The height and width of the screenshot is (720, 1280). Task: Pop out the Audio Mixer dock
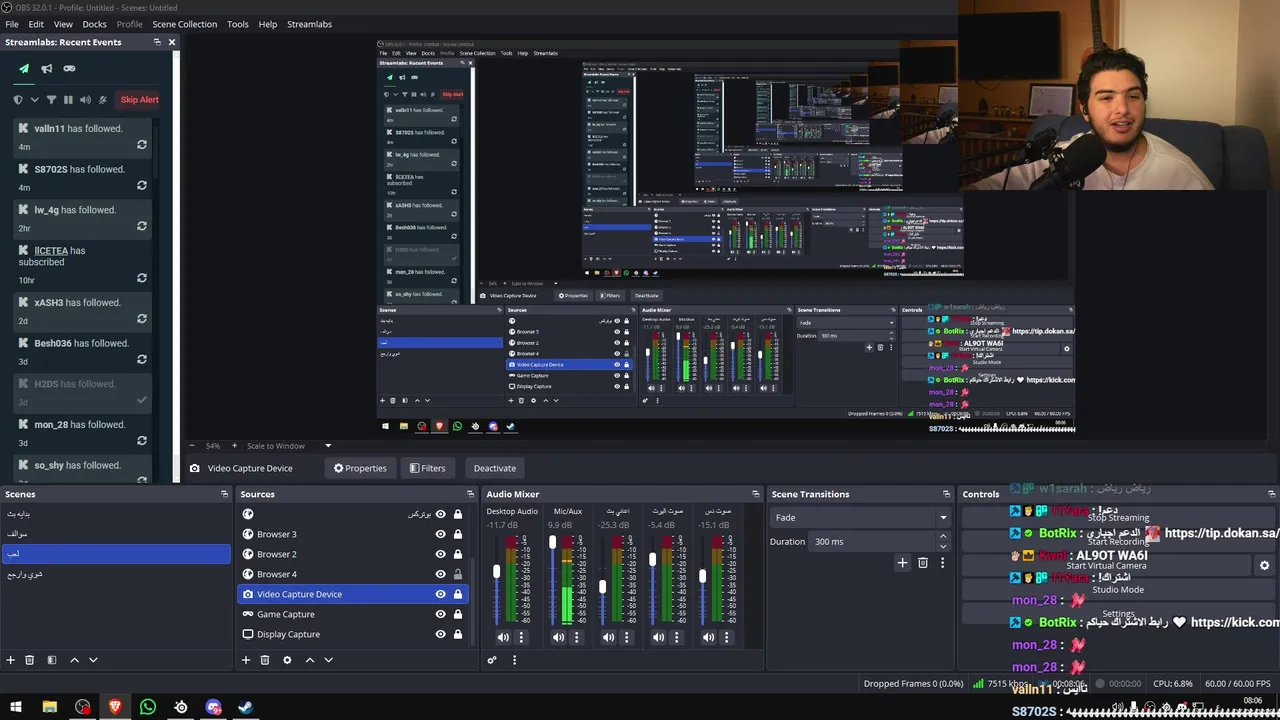tap(755, 494)
